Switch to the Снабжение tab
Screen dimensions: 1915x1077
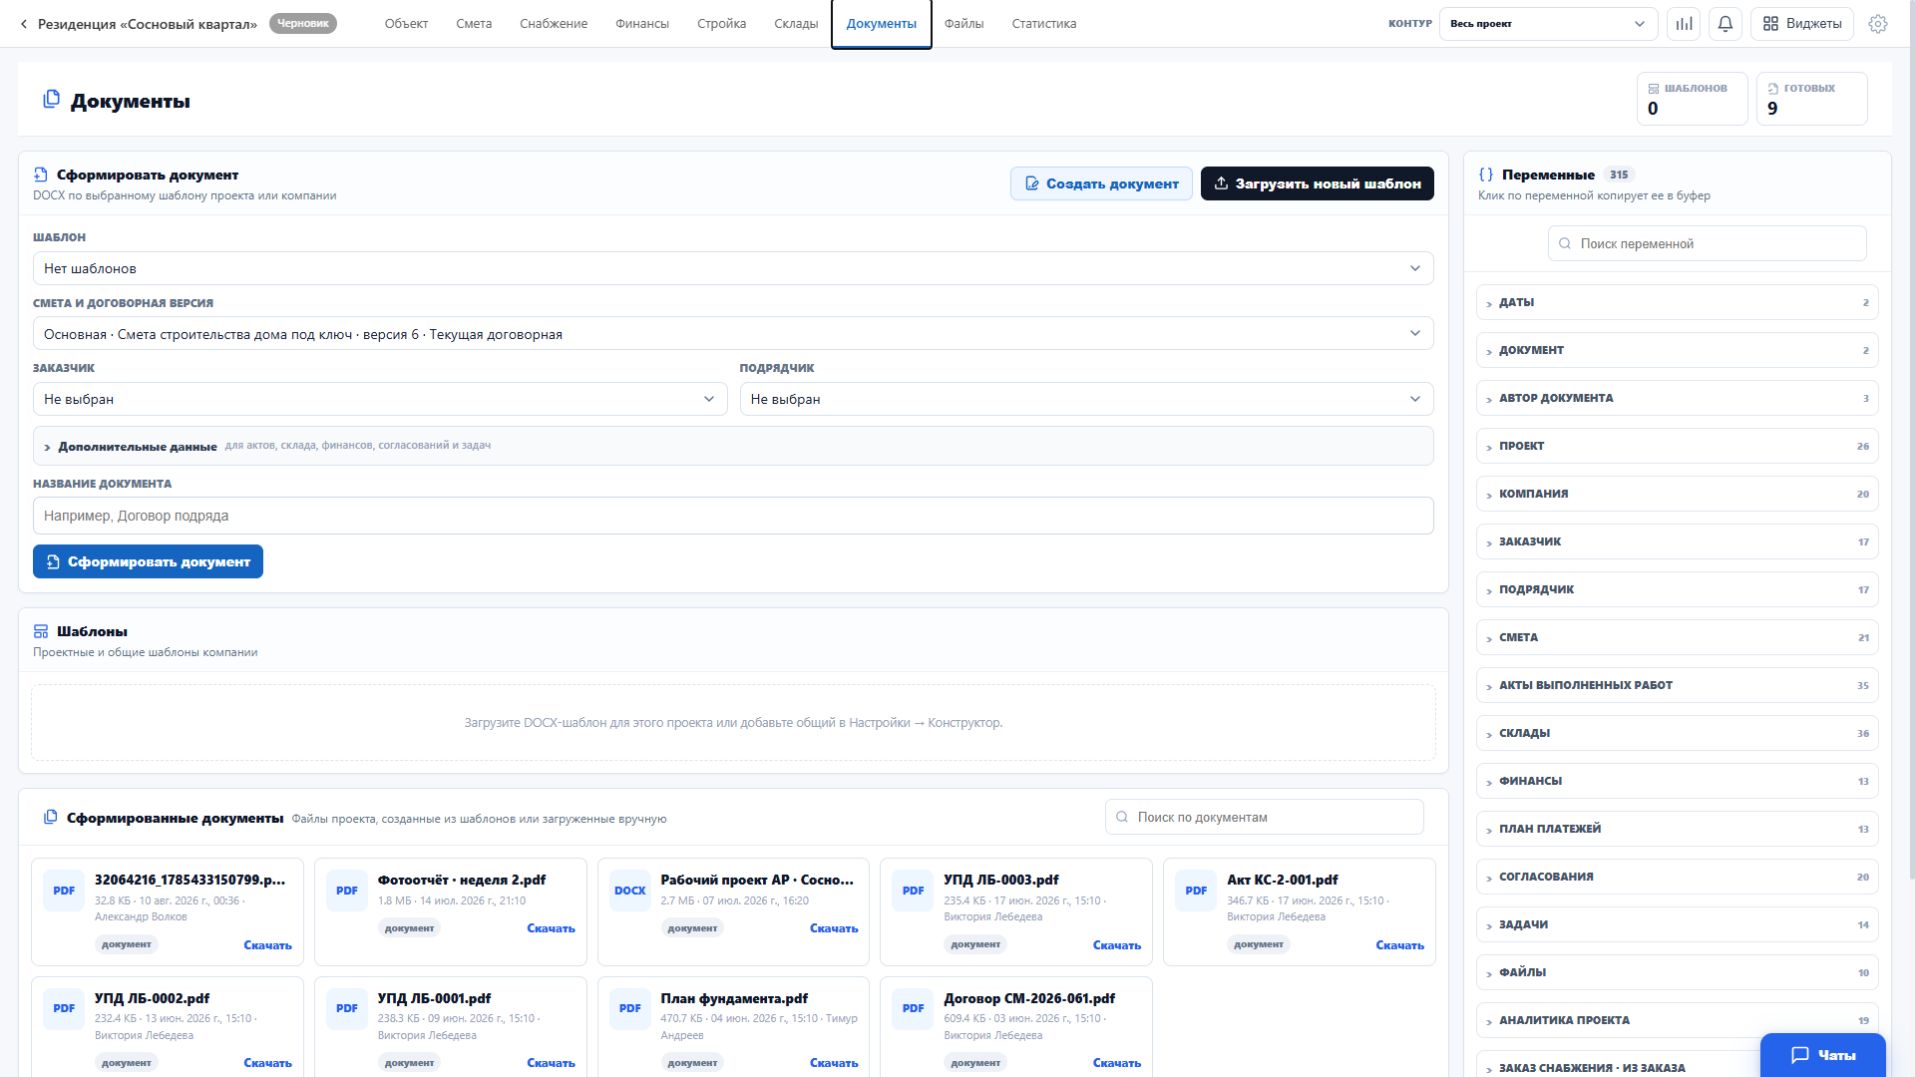553,23
